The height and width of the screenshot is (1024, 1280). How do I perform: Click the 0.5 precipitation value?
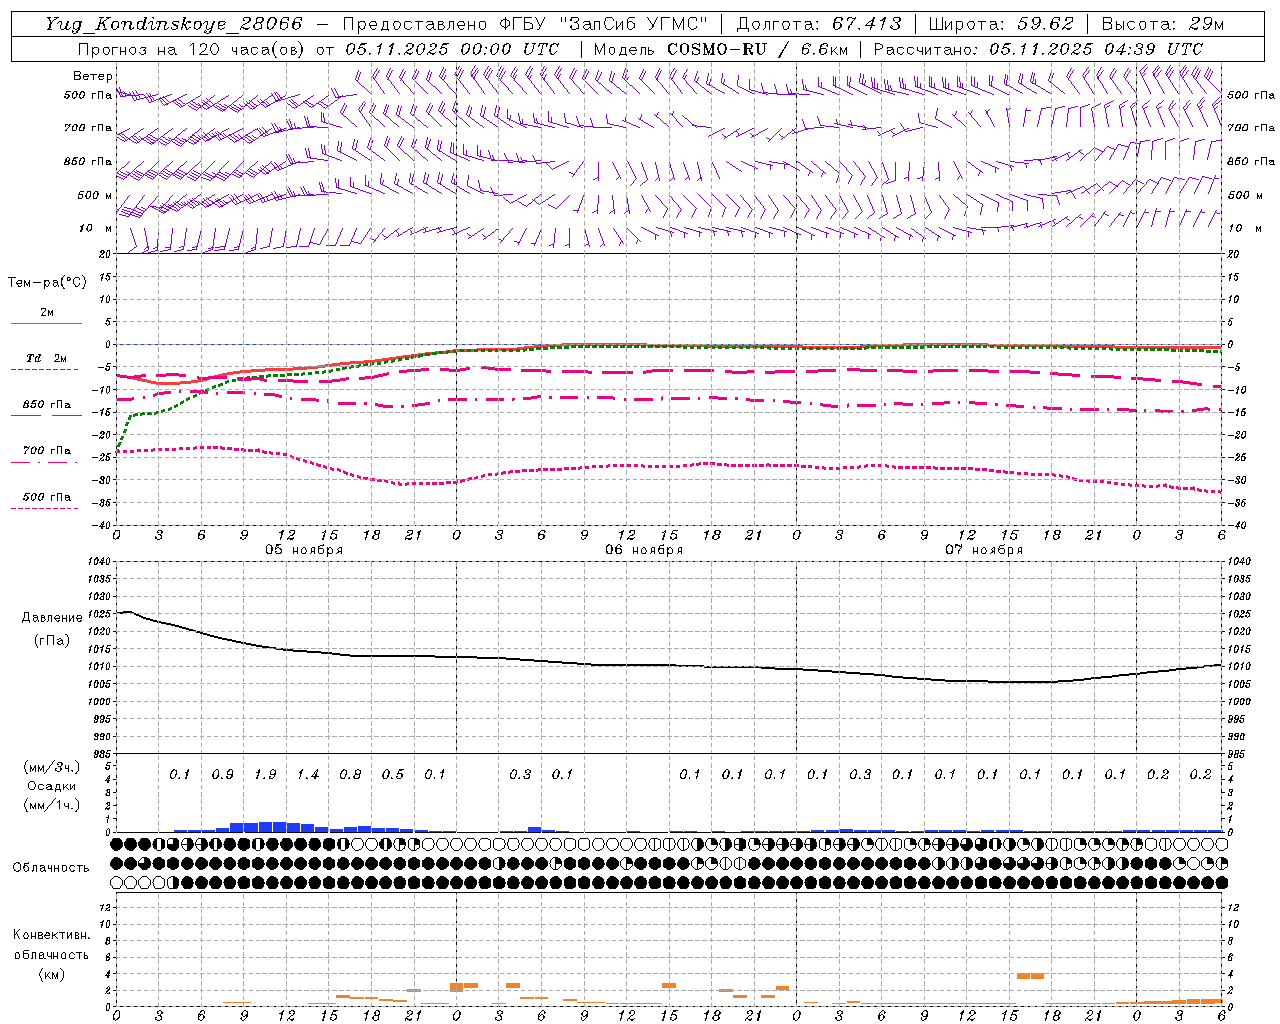point(392,775)
